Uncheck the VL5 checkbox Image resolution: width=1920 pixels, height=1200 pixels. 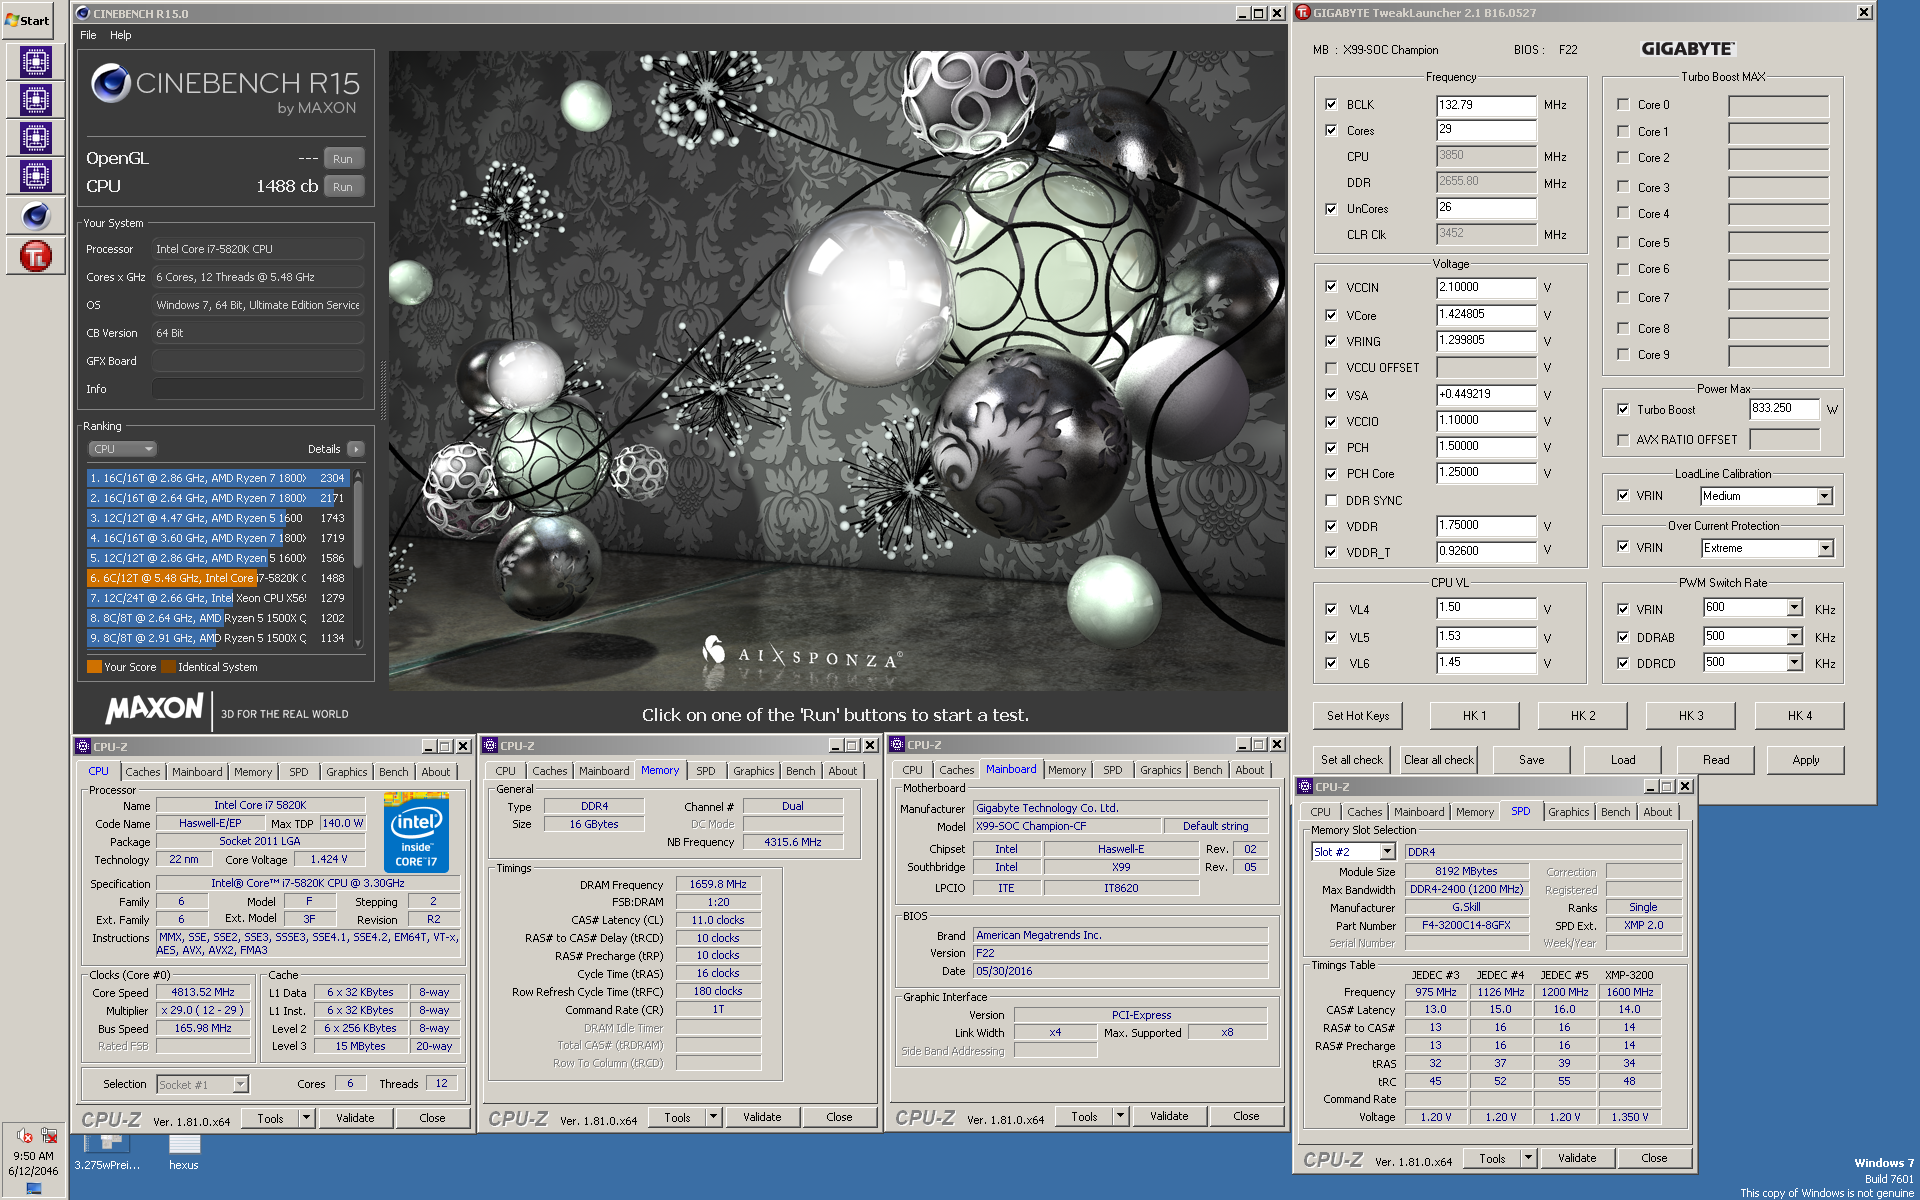(1331, 637)
